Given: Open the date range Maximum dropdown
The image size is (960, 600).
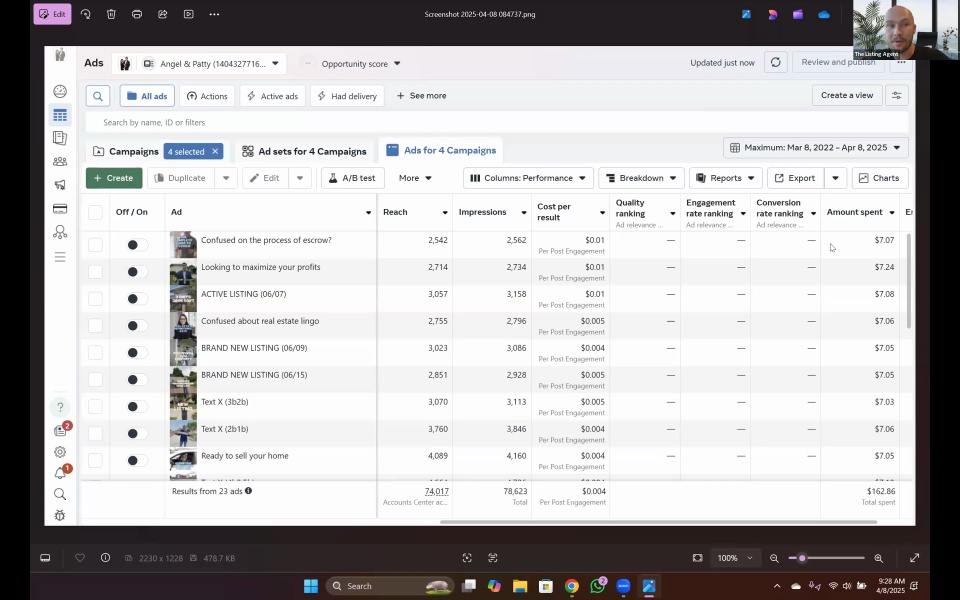Looking at the screenshot, I should (816, 148).
